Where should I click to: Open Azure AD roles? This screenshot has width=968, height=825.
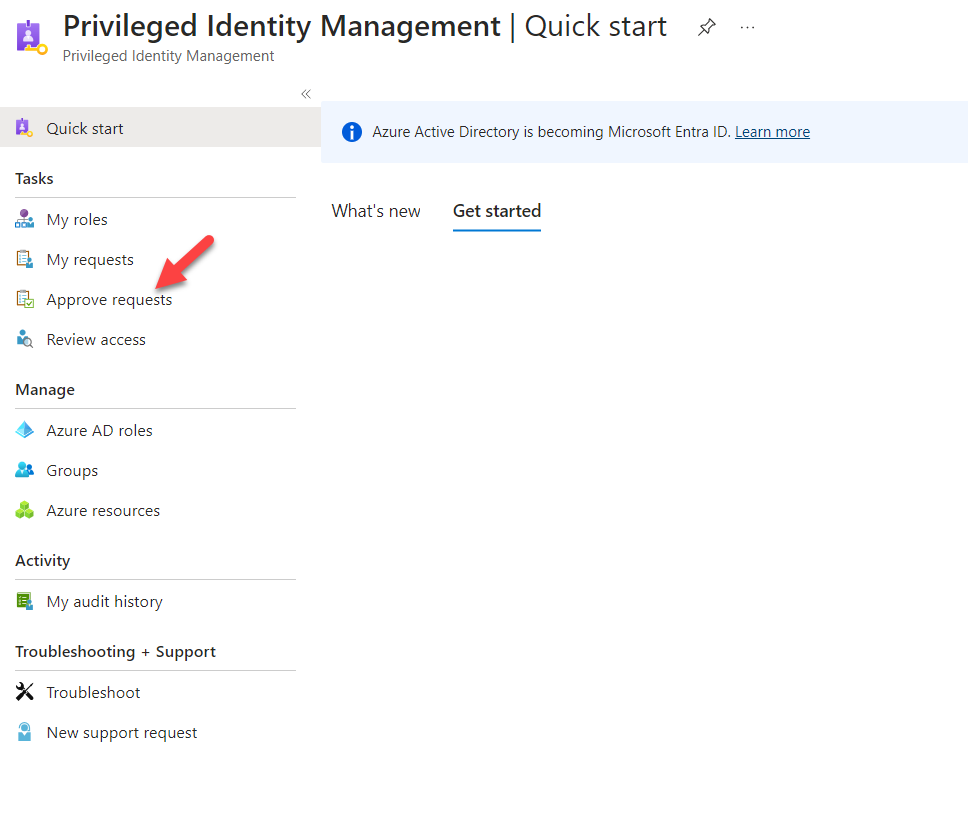[99, 430]
